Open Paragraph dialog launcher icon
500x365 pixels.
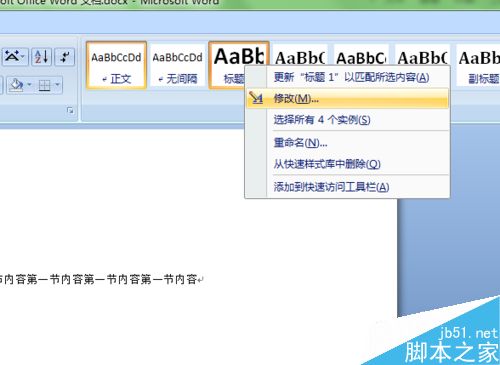[70, 110]
